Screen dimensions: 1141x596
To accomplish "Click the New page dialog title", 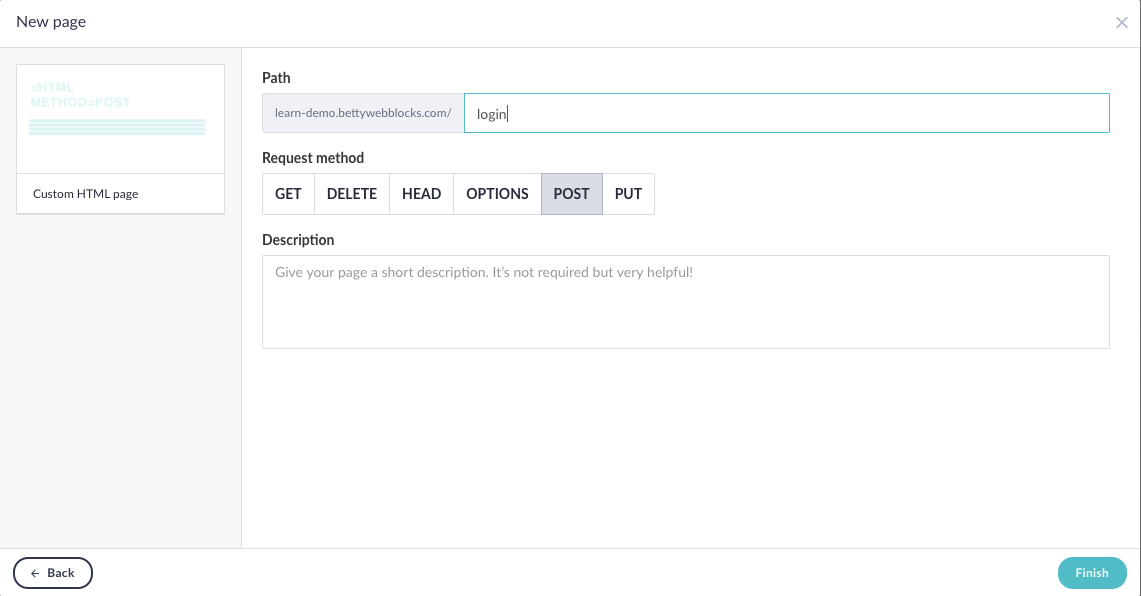I will coord(50,21).
